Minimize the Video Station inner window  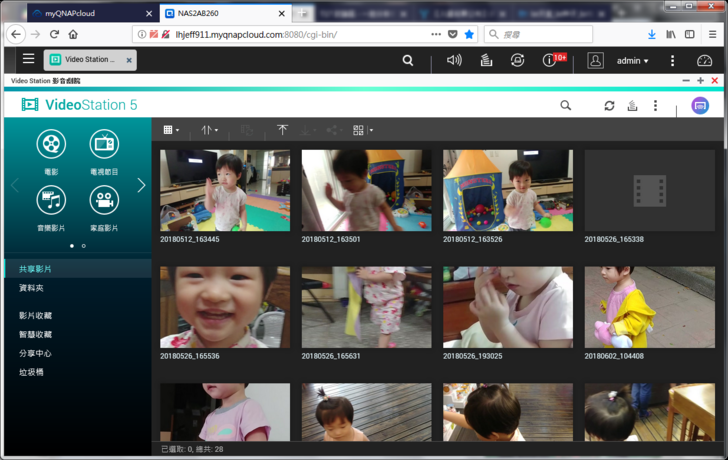click(x=686, y=81)
